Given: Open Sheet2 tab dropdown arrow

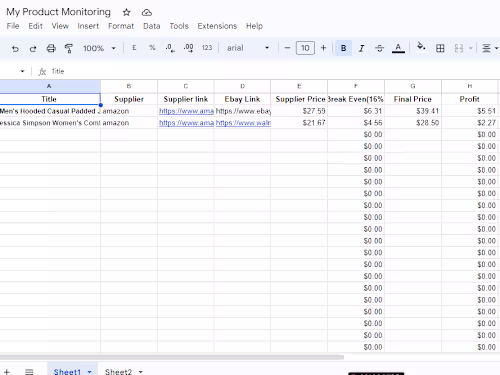Looking at the screenshot, I should coord(141,371).
